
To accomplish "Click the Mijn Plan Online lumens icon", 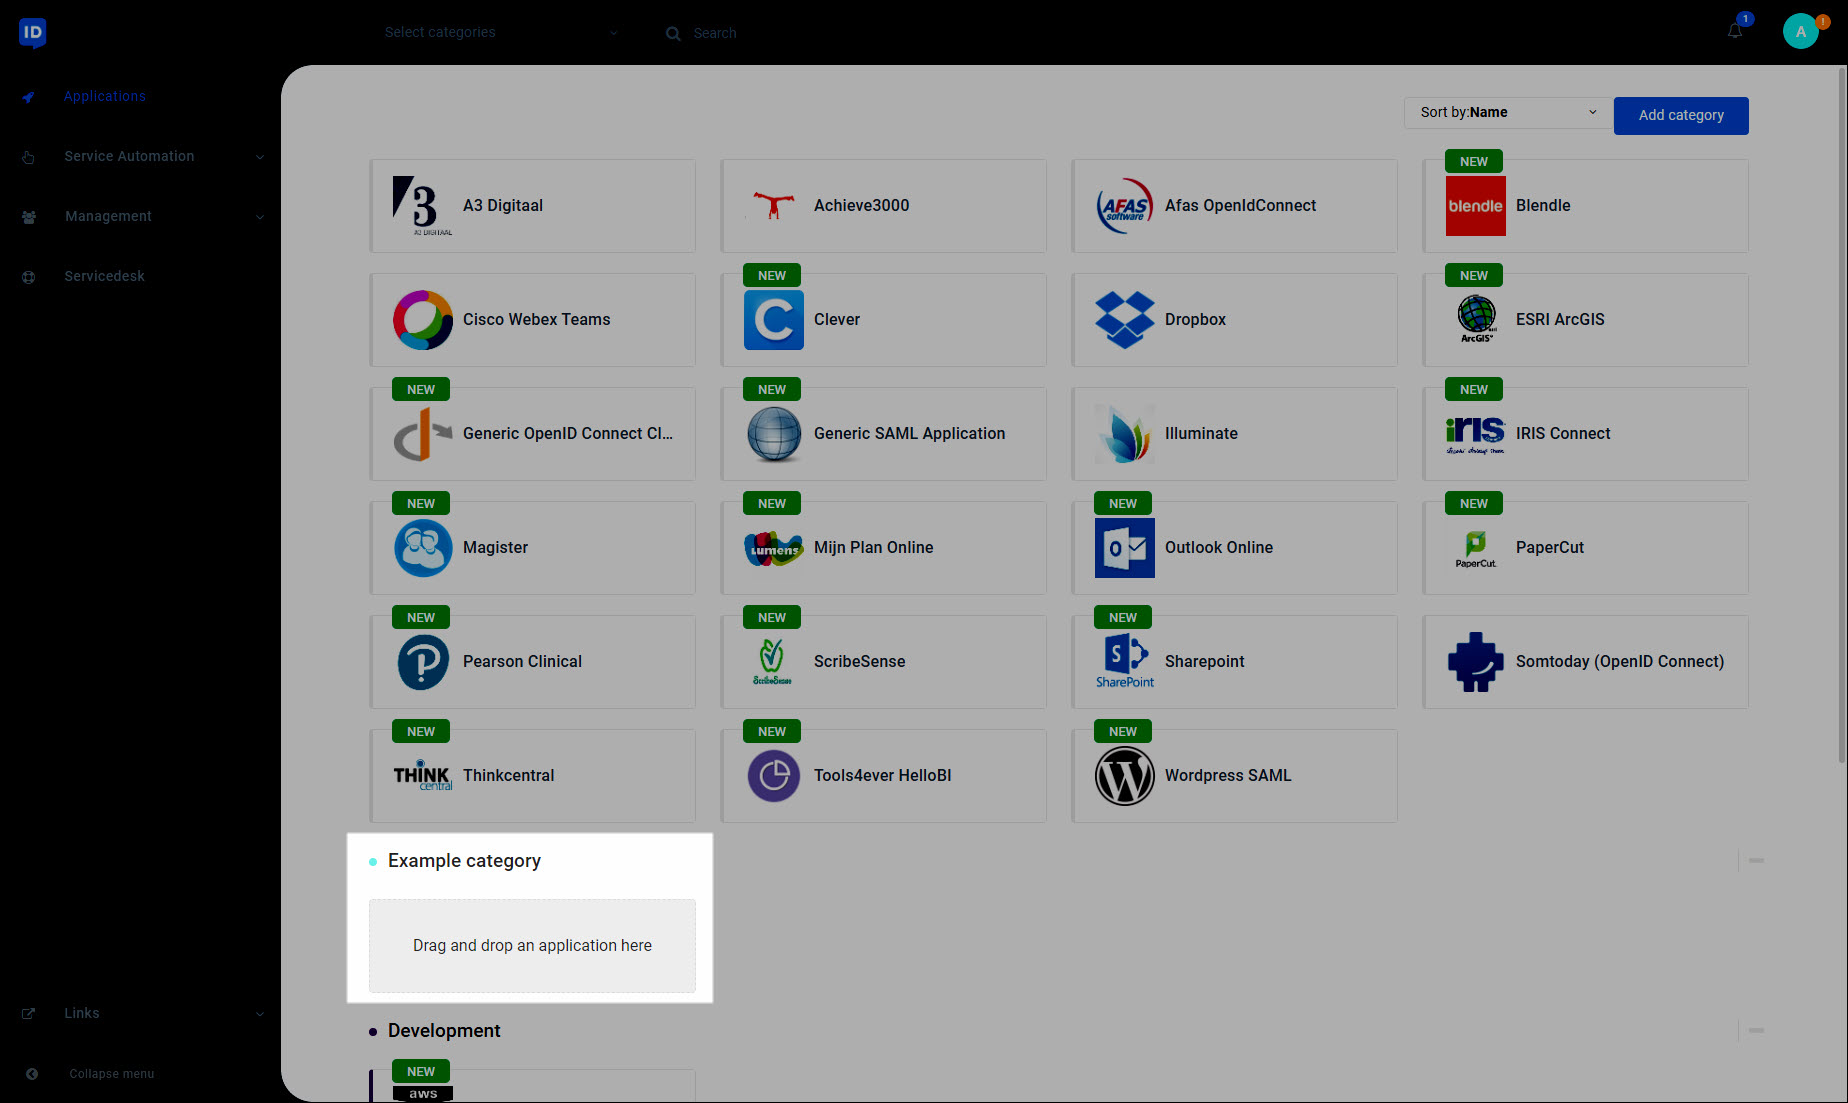I will 774,548.
